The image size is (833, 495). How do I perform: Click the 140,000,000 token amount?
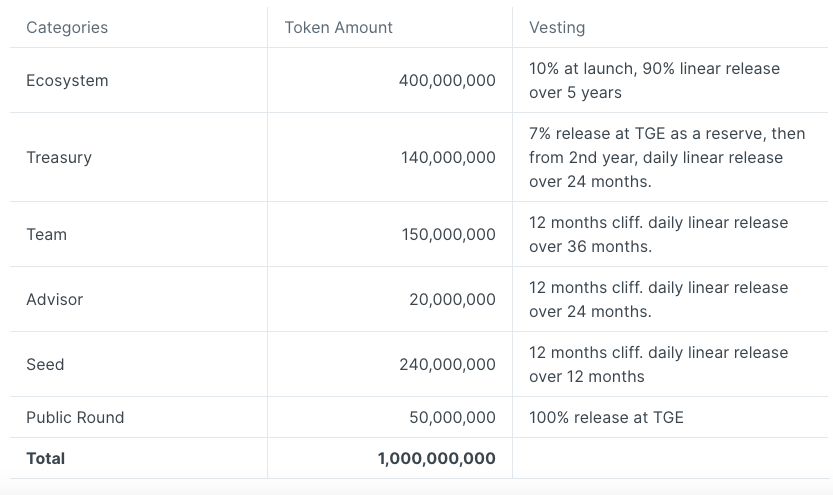448,158
